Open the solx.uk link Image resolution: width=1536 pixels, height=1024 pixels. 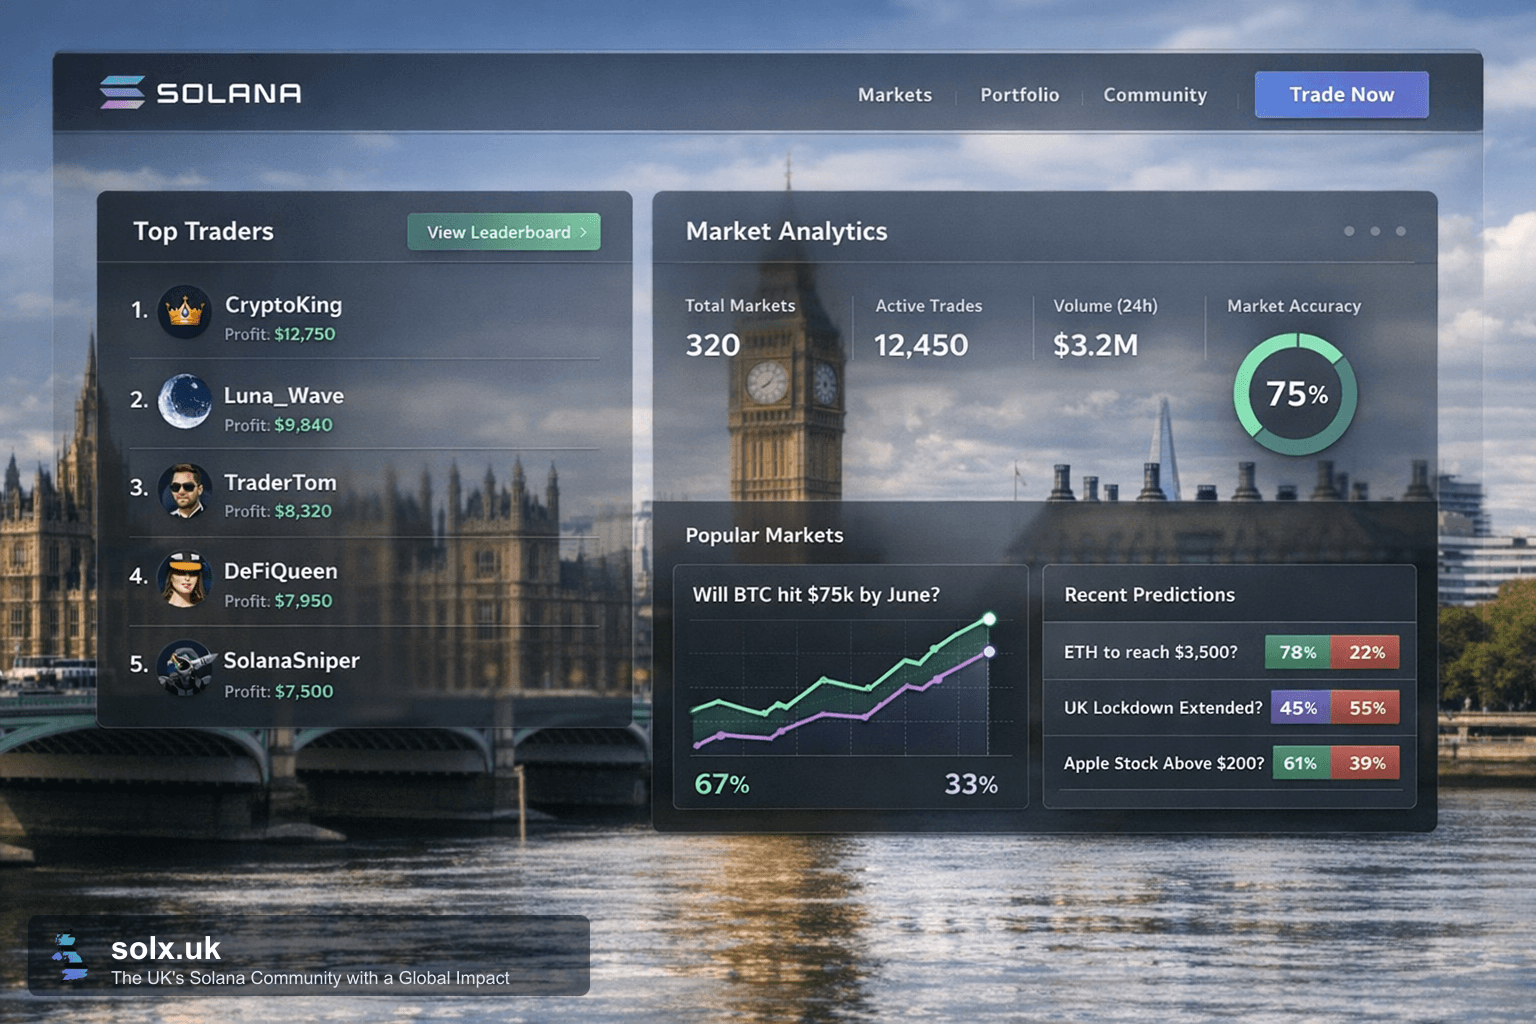pos(166,948)
